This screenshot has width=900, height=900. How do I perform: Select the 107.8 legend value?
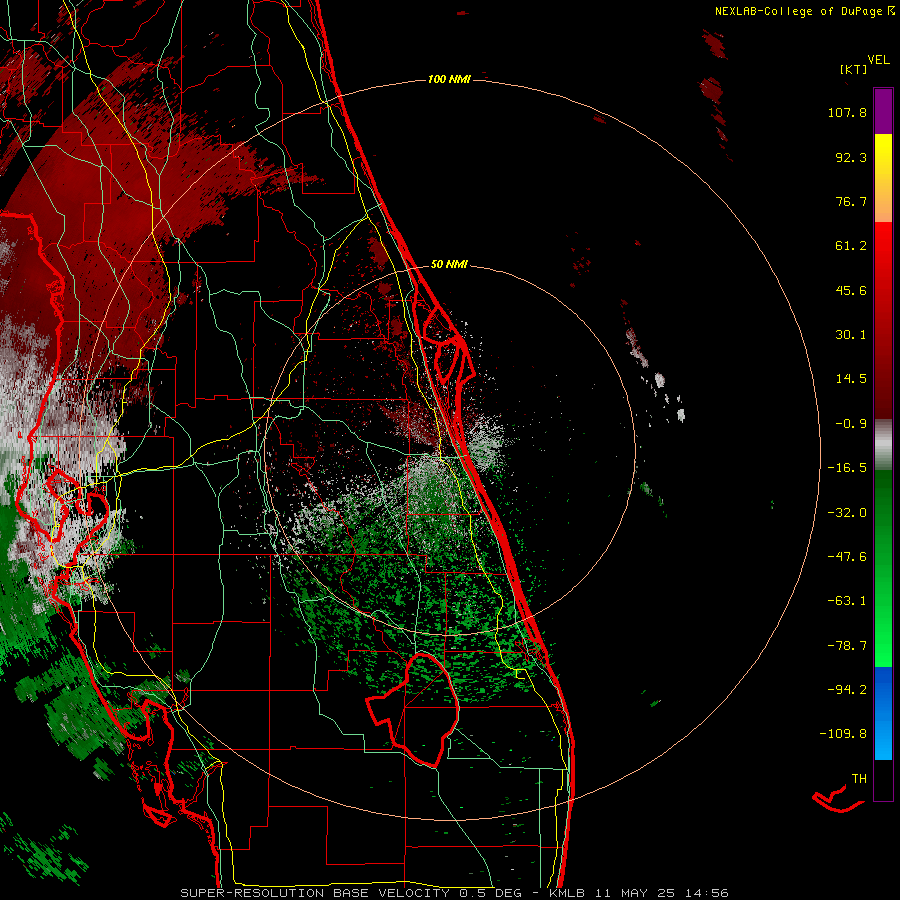pyautogui.click(x=847, y=112)
